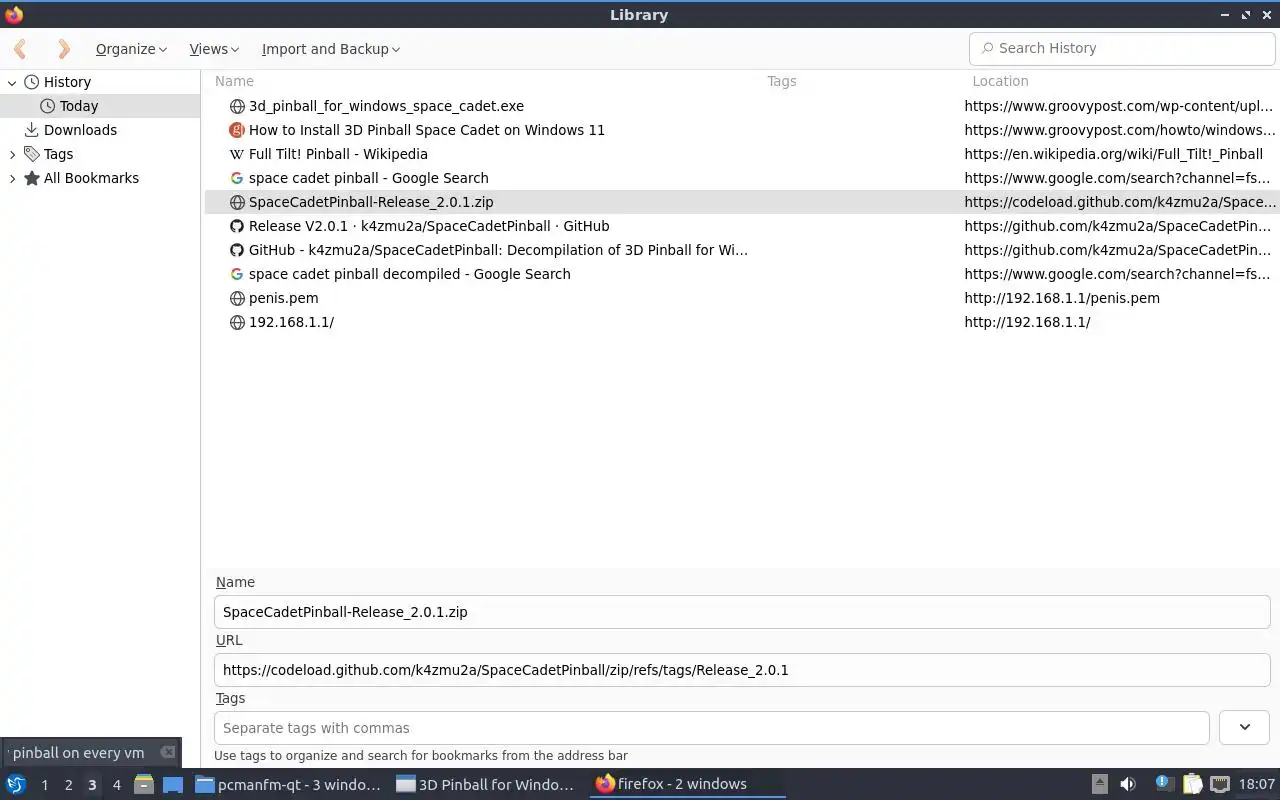1280x800 pixels.
Task: Click the codeload.github.com location cell
Action: pos(1119,202)
